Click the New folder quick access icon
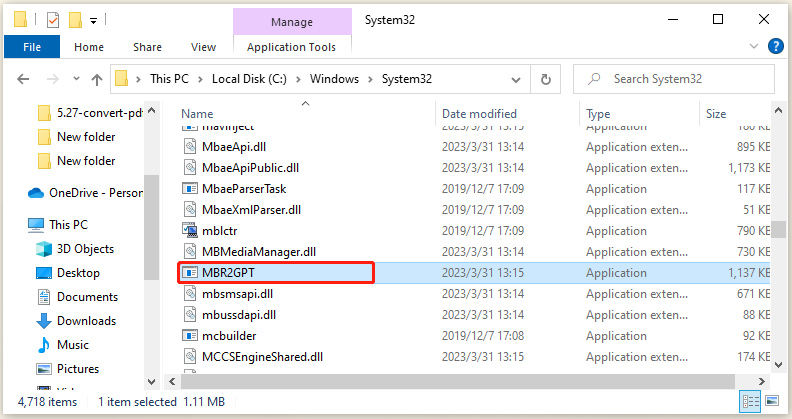Screen dimensions: 792x419 (75, 20)
